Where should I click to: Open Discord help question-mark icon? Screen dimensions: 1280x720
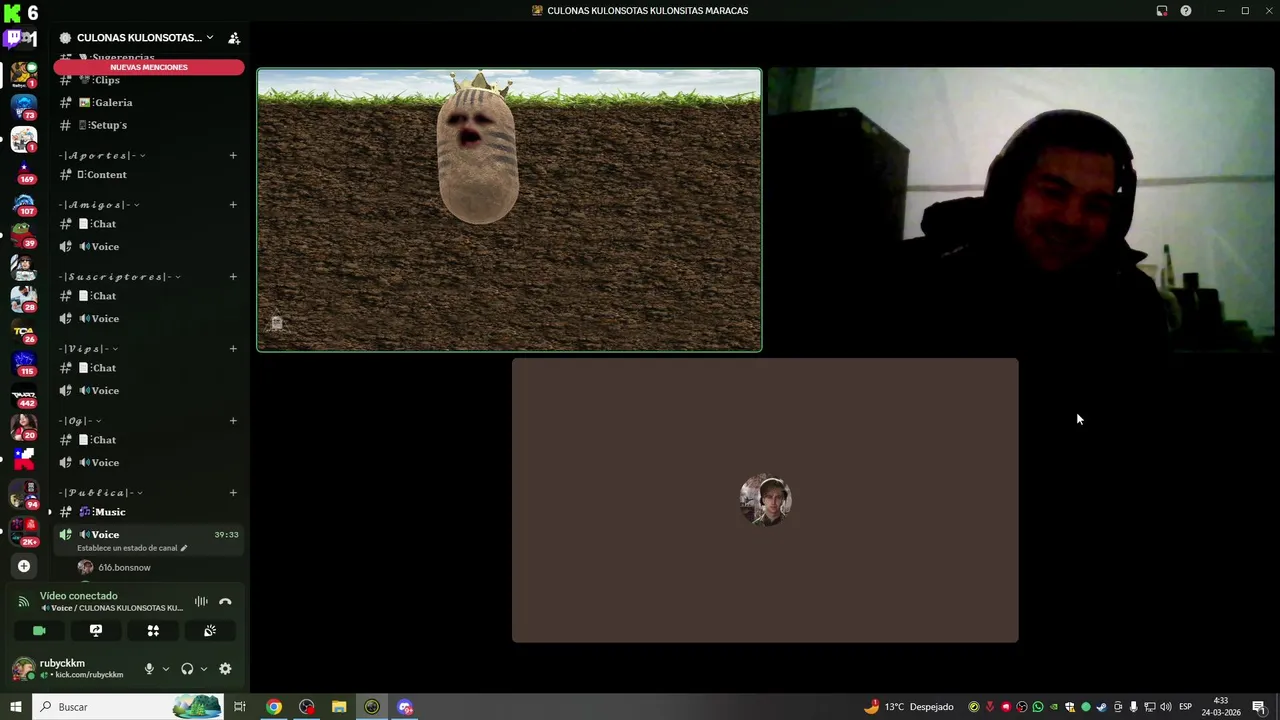[1186, 11]
